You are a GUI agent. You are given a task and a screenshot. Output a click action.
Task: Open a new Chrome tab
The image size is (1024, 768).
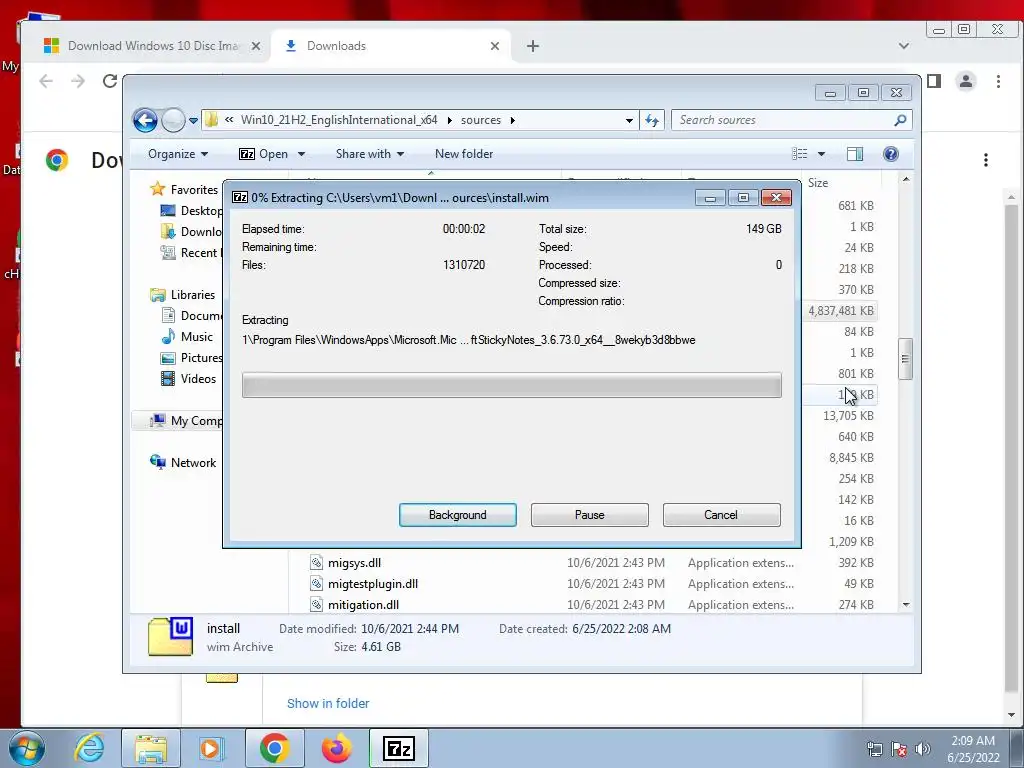[533, 46]
